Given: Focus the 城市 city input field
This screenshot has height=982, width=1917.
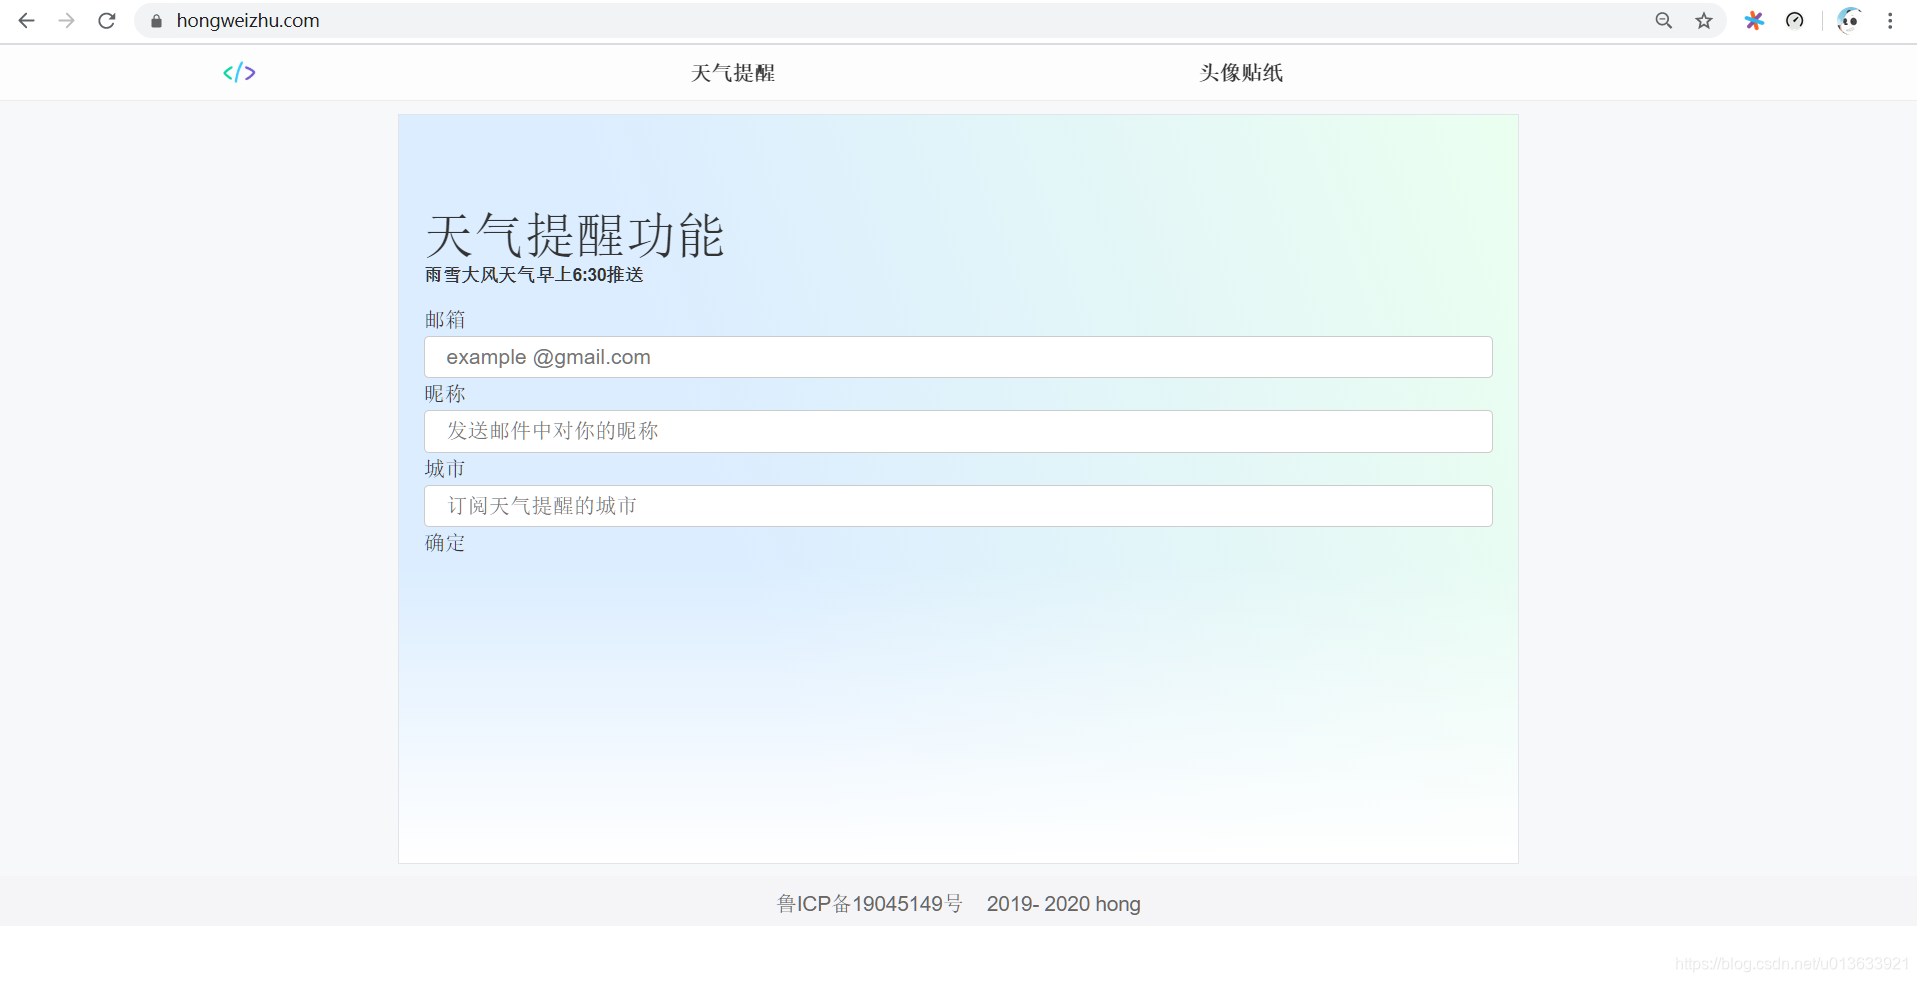Looking at the screenshot, I should click(x=958, y=506).
